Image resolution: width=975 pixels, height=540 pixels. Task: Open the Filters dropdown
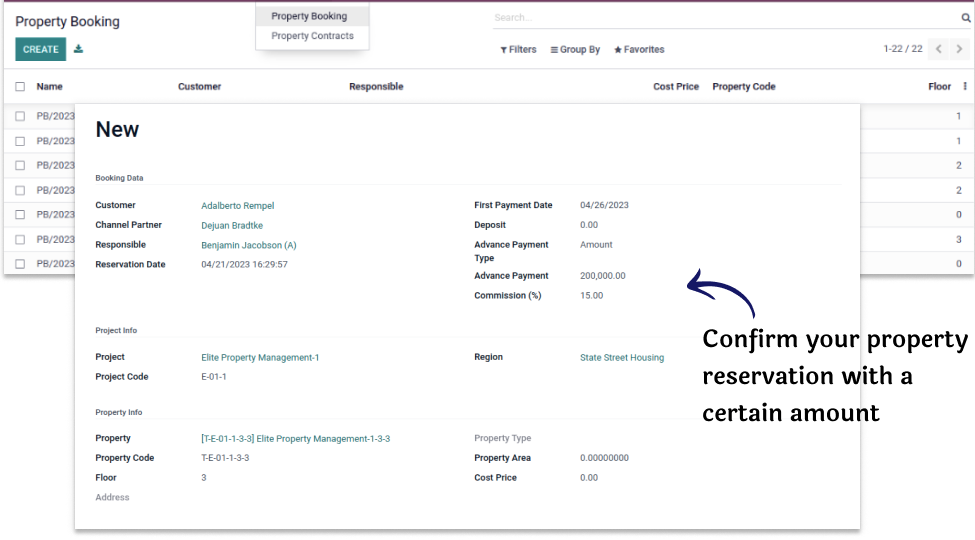[x=518, y=49]
